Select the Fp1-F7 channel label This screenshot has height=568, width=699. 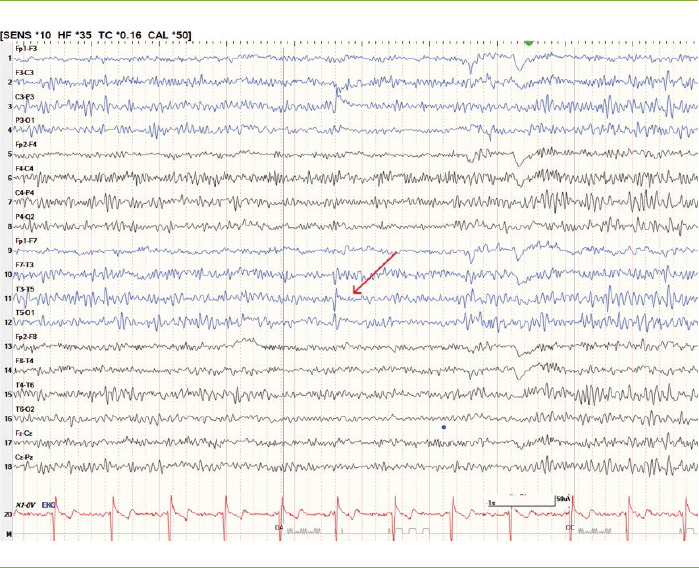tap(26, 241)
